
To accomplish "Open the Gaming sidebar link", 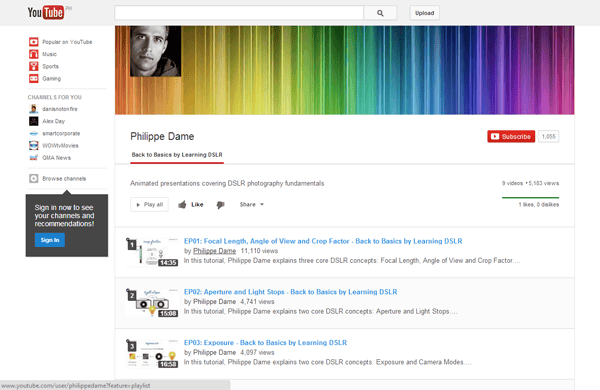I will pyautogui.click(x=51, y=78).
